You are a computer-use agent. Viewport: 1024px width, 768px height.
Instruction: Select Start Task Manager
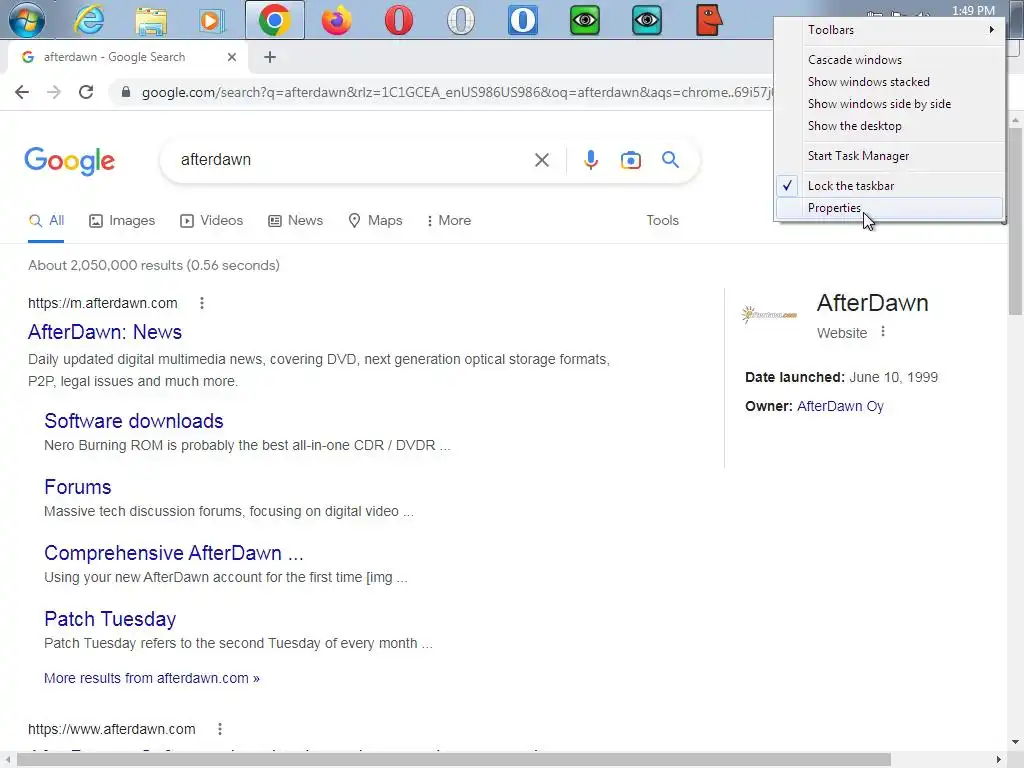coord(889,156)
